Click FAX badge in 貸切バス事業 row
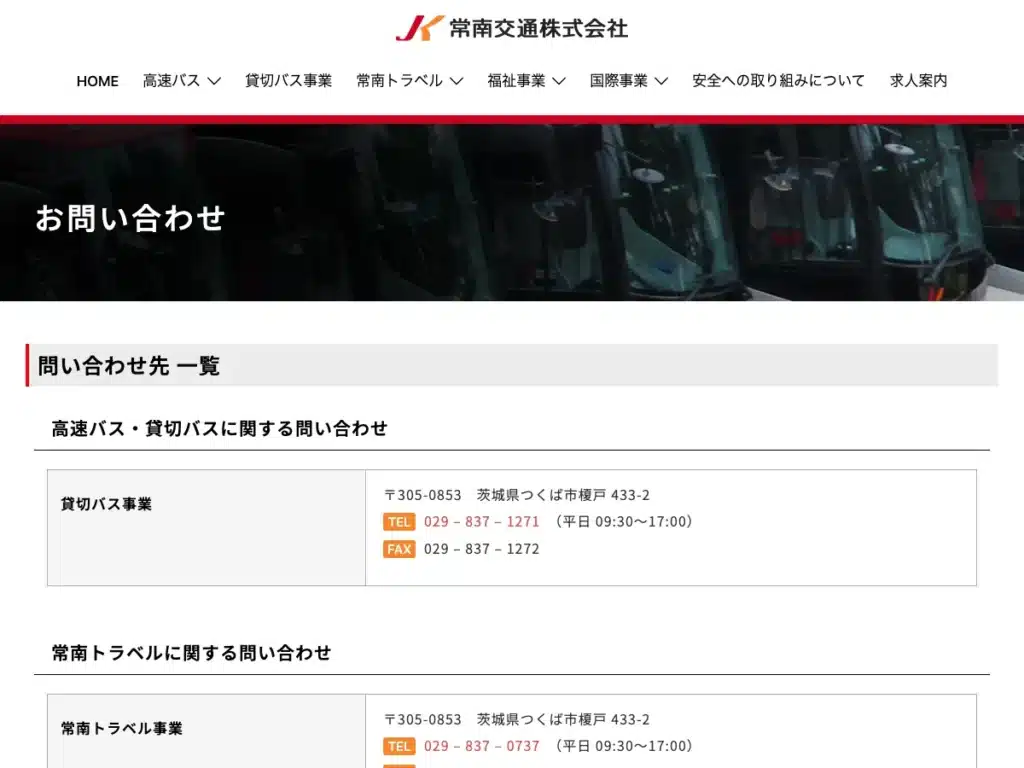The height and width of the screenshot is (768, 1024). coord(399,549)
